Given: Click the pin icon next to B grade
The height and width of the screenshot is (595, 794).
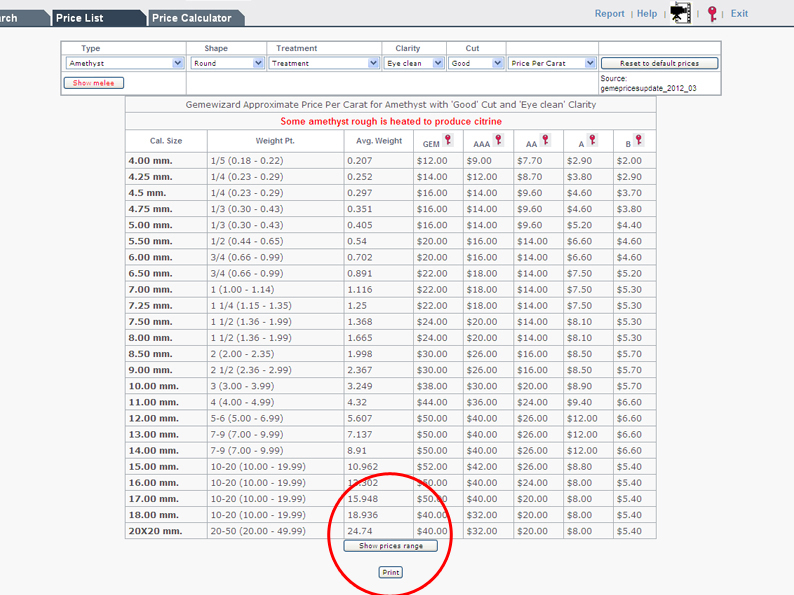Looking at the screenshot, I should 639,141.
